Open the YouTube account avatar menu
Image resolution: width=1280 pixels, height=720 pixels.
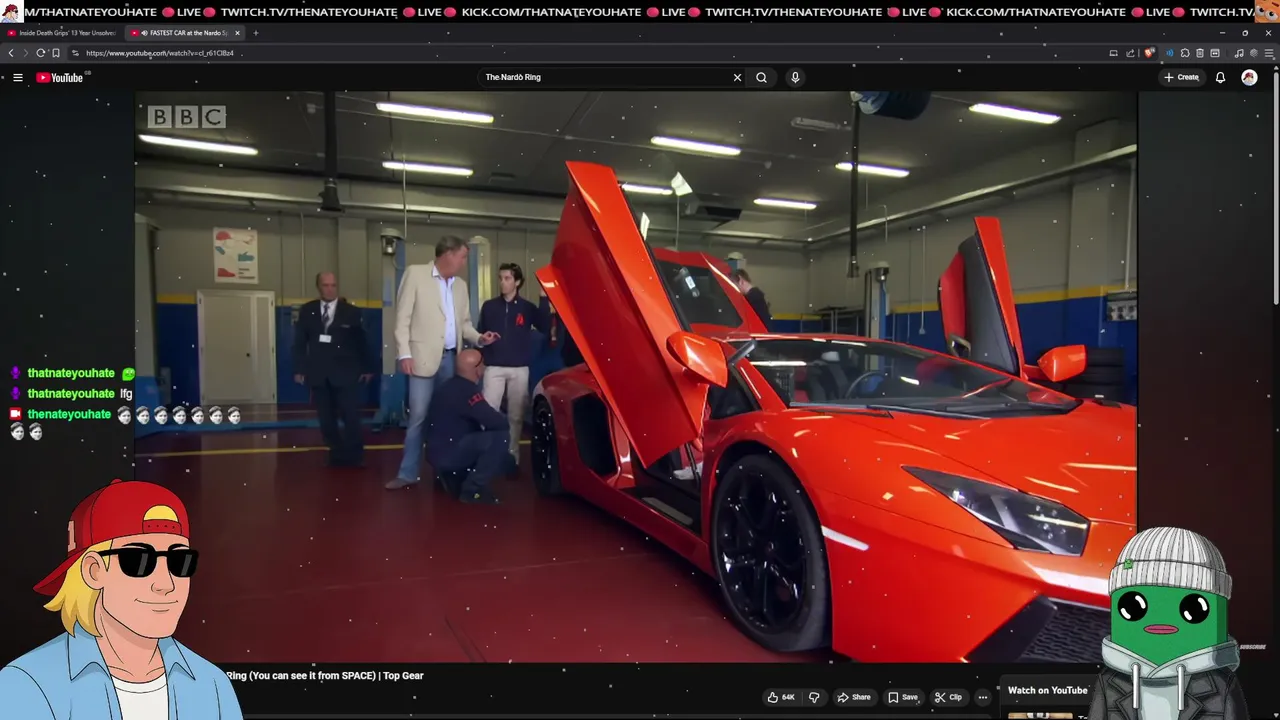[x=1249, y=77]
